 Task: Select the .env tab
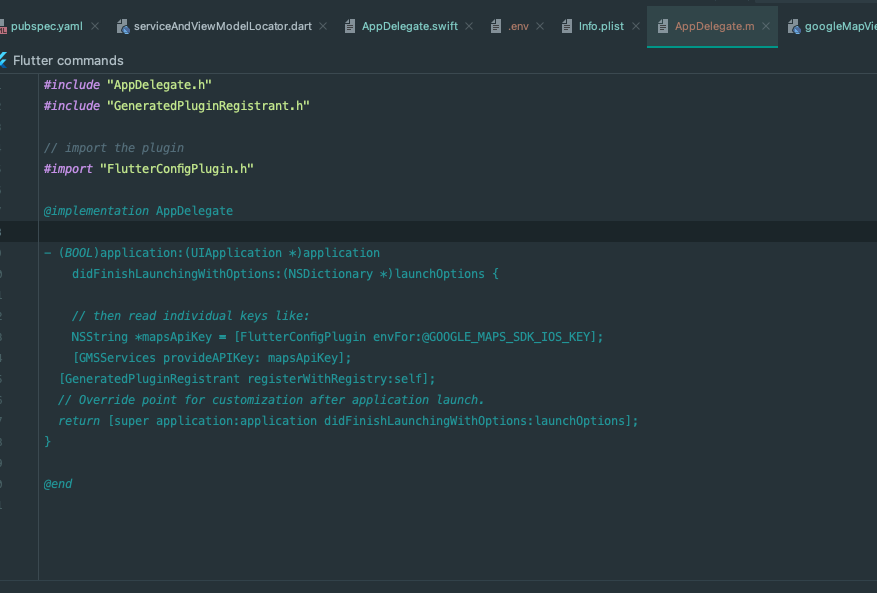coord(519,26)
